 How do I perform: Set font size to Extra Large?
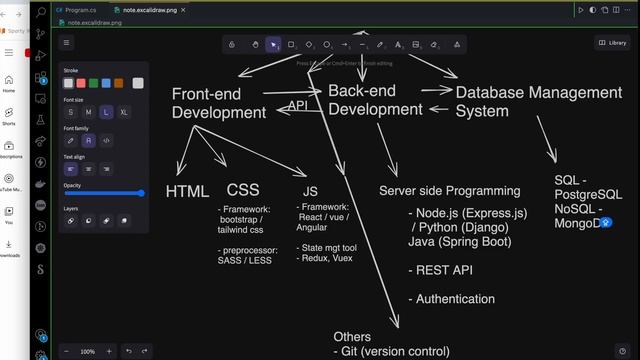pyautogui.click(x=124, y=112)
